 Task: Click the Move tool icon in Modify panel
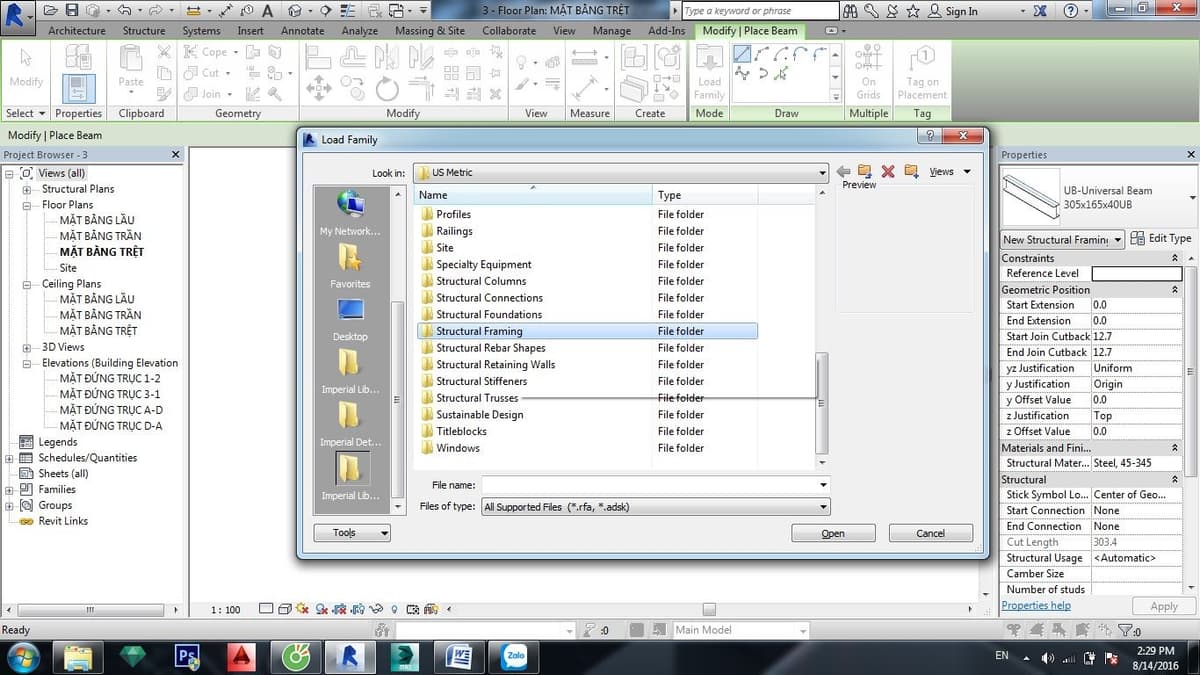318,88
